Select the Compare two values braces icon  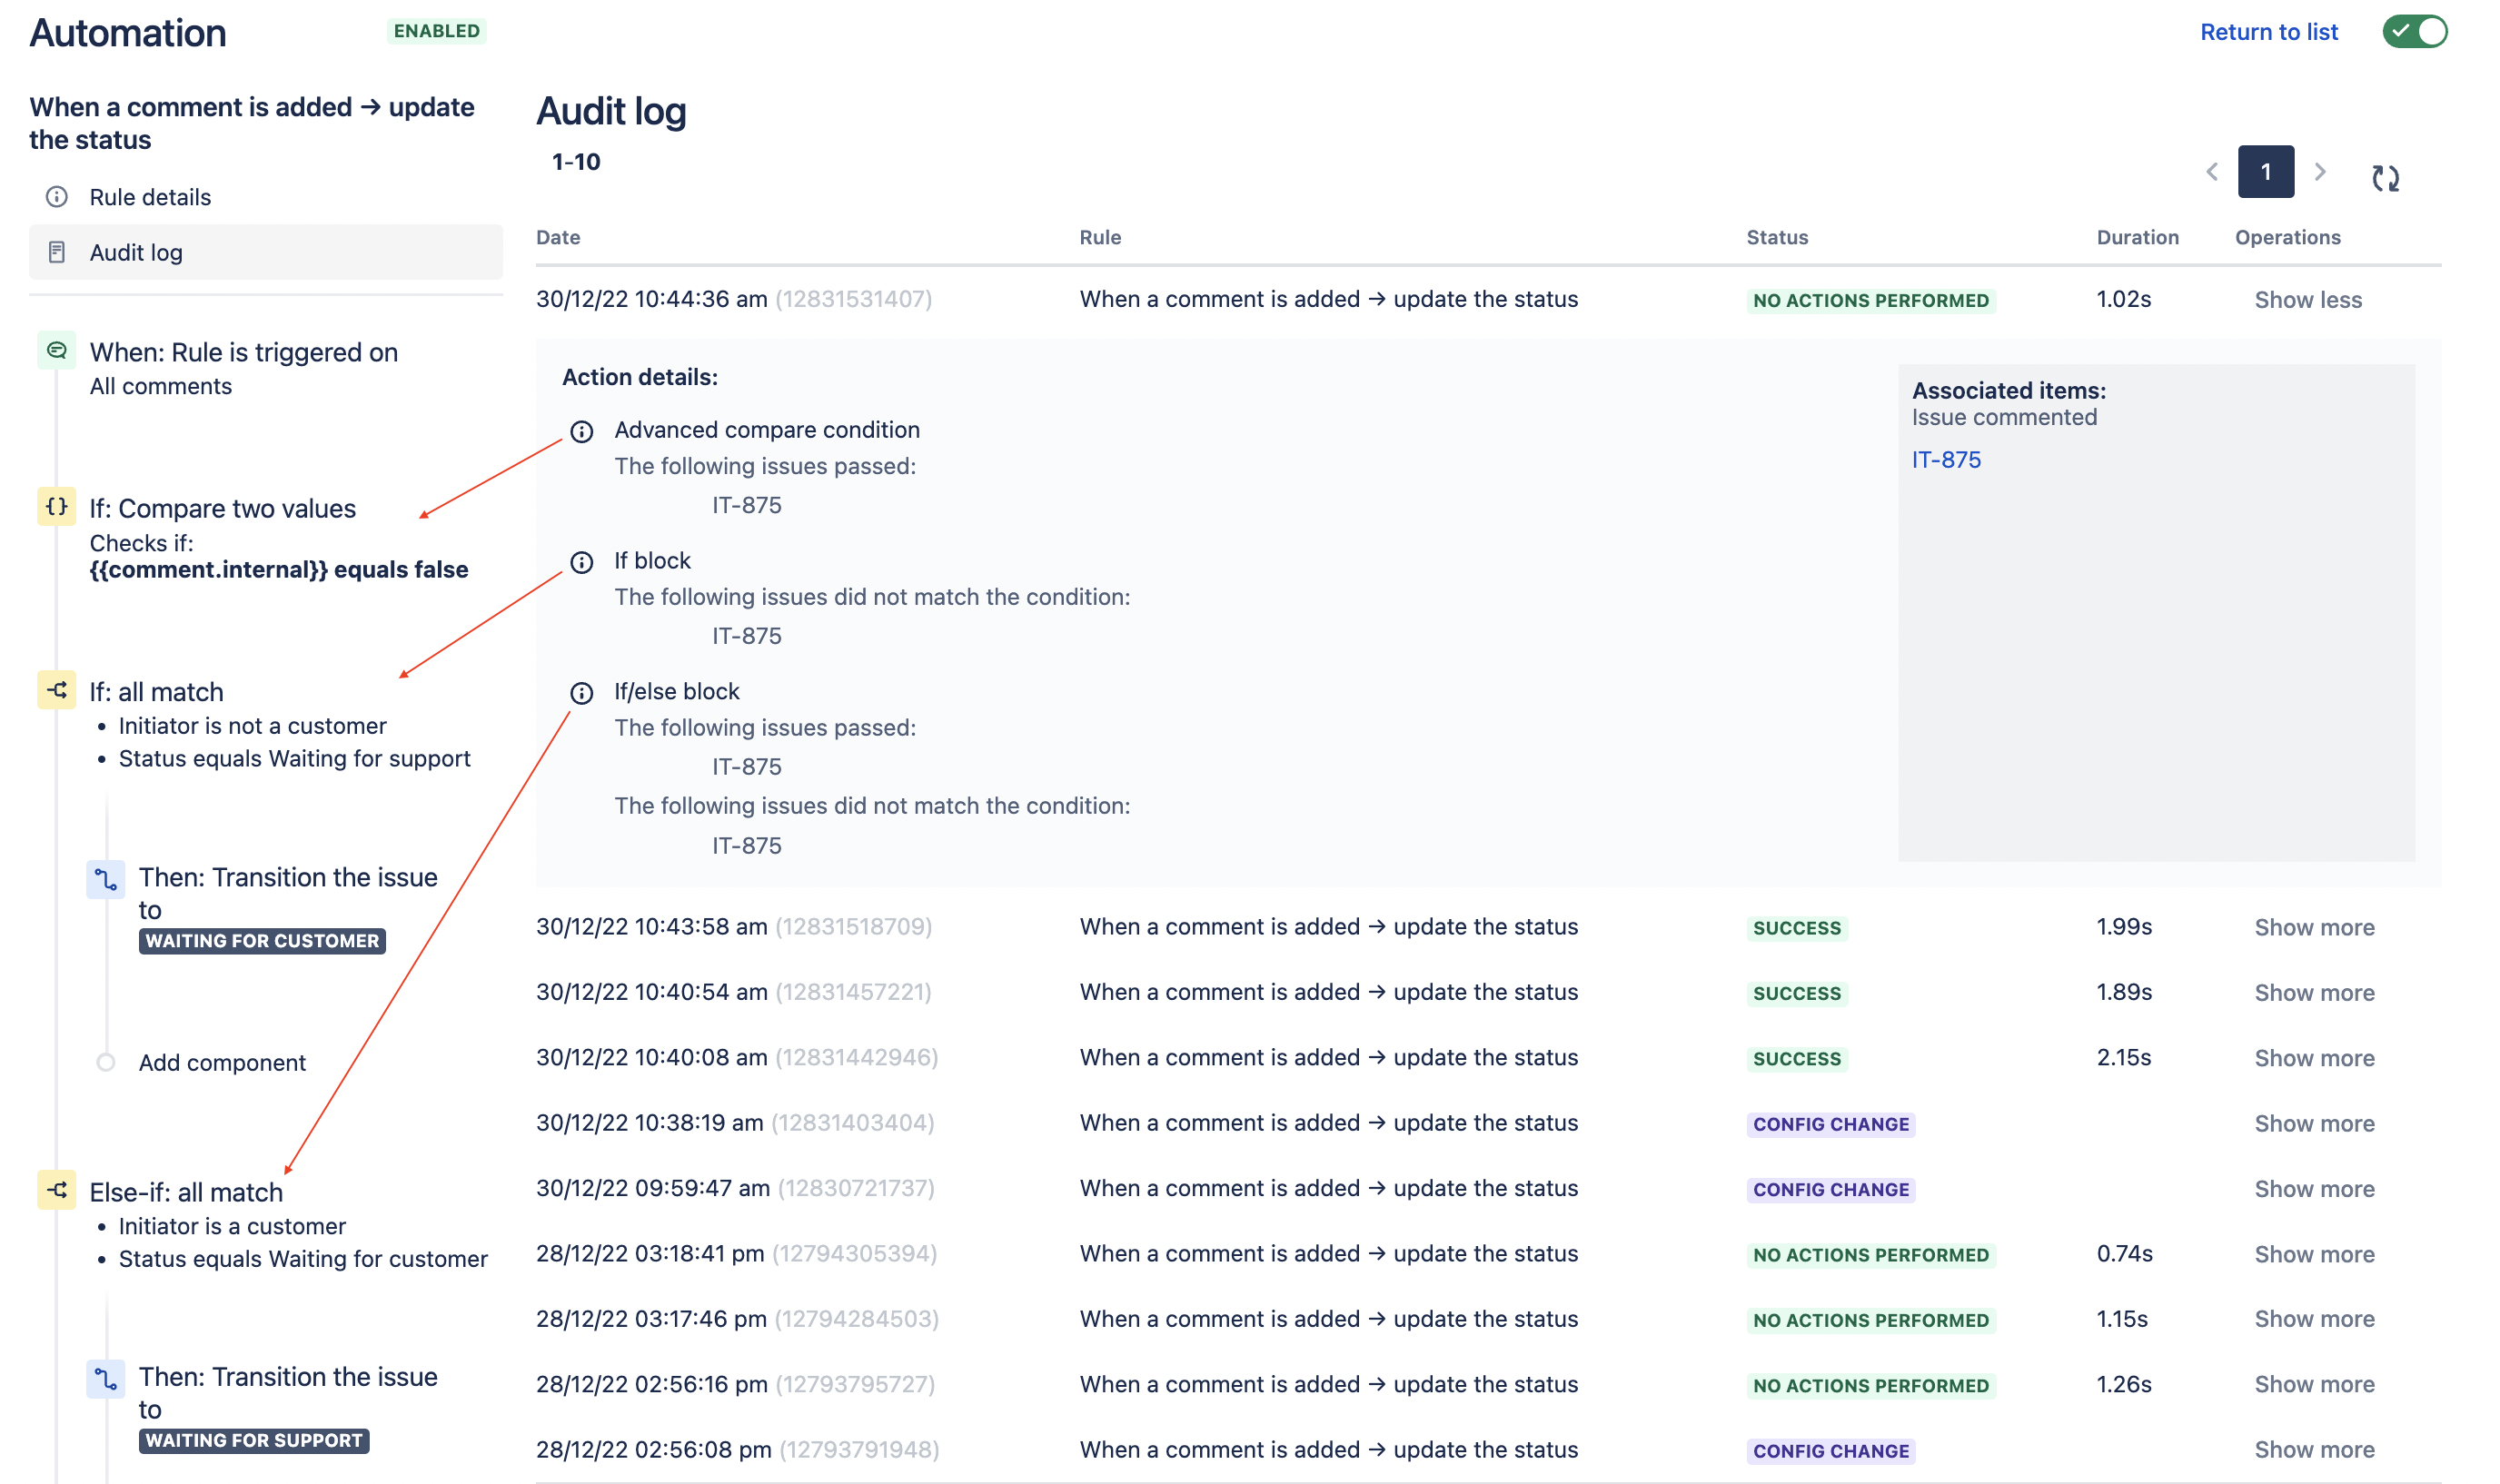tap(57, 506)
